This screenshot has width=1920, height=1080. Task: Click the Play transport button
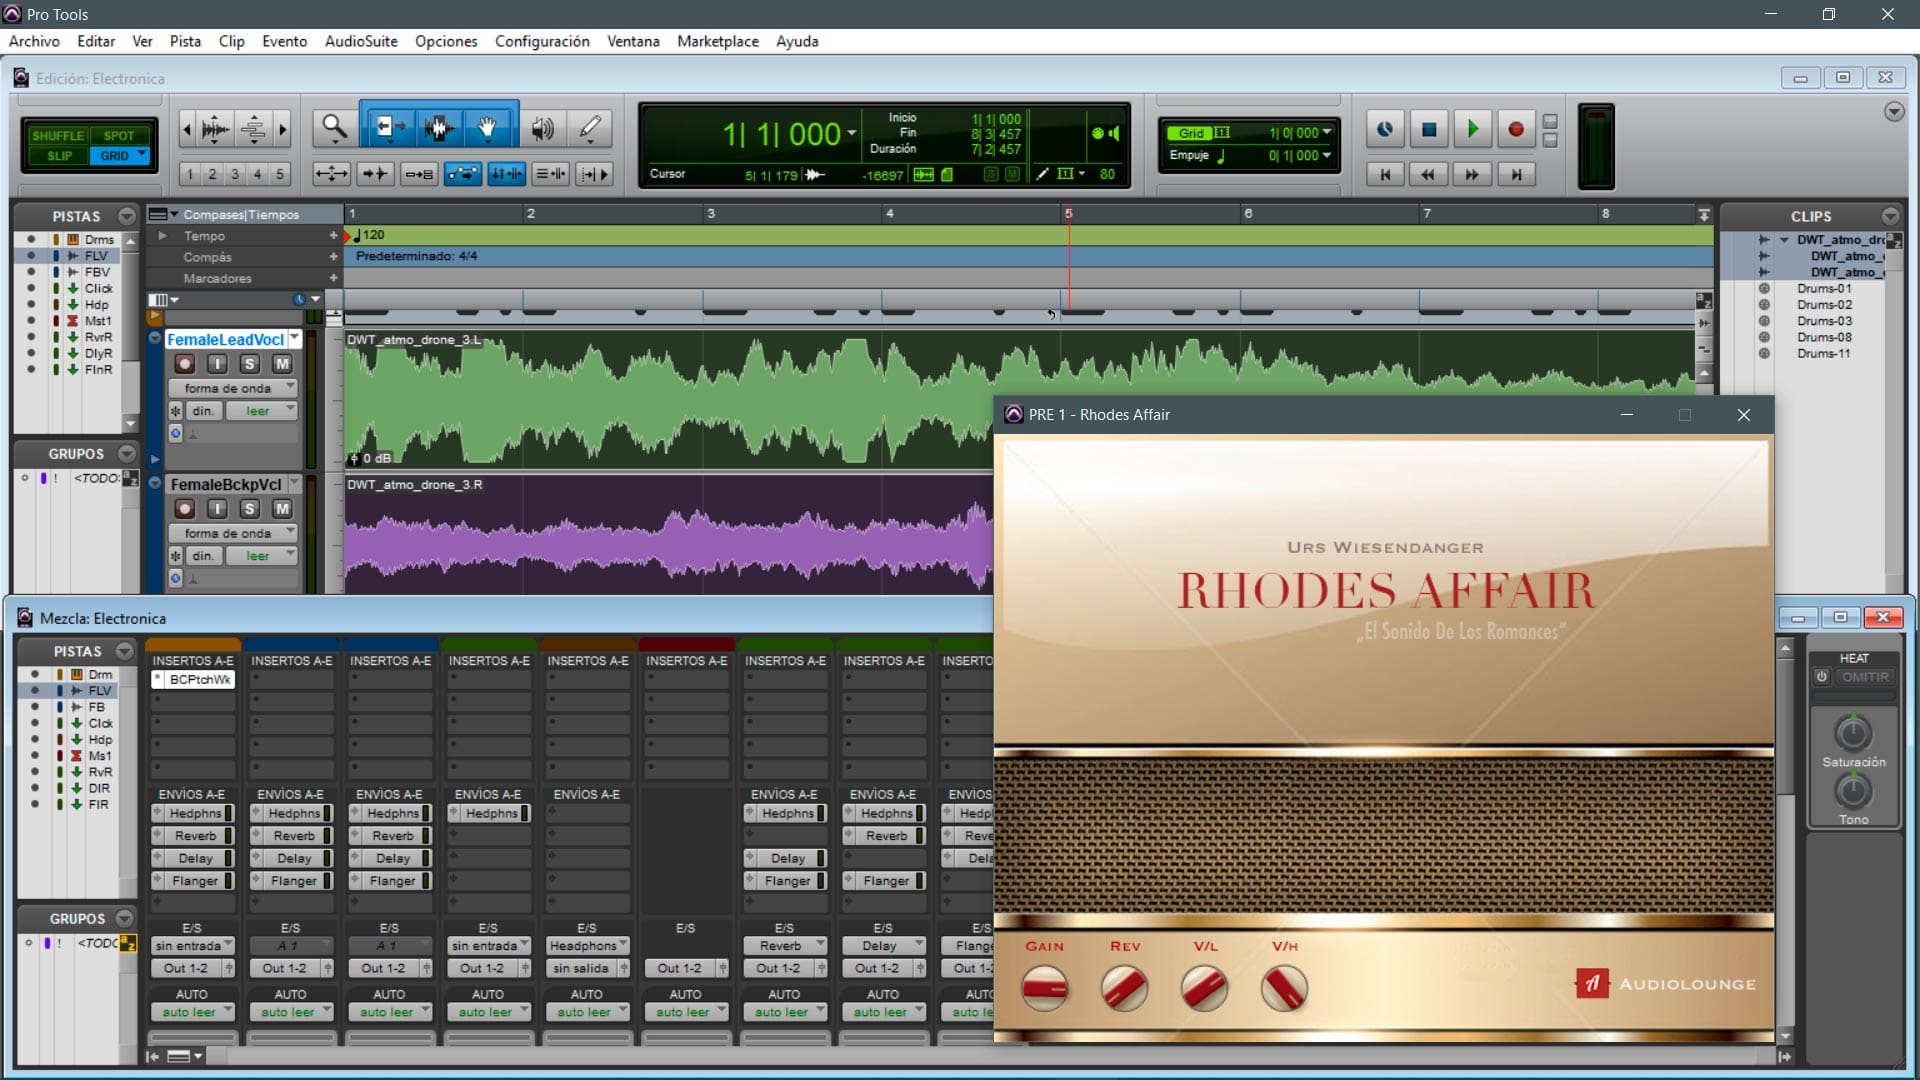tap(1472, 129)
